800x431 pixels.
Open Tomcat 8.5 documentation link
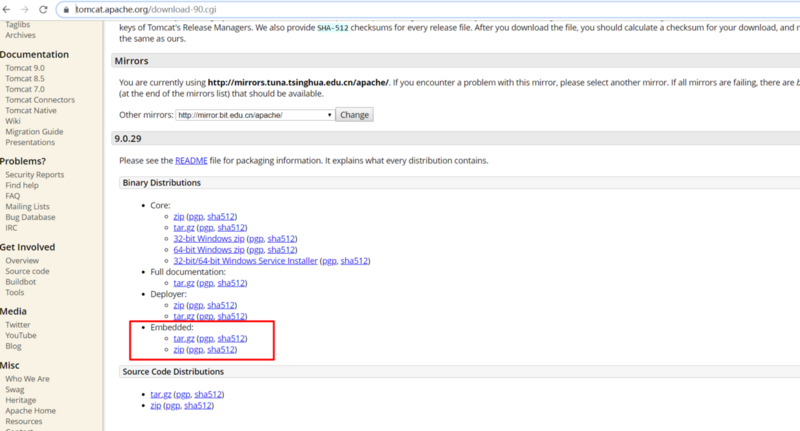[x=25, y=79]
